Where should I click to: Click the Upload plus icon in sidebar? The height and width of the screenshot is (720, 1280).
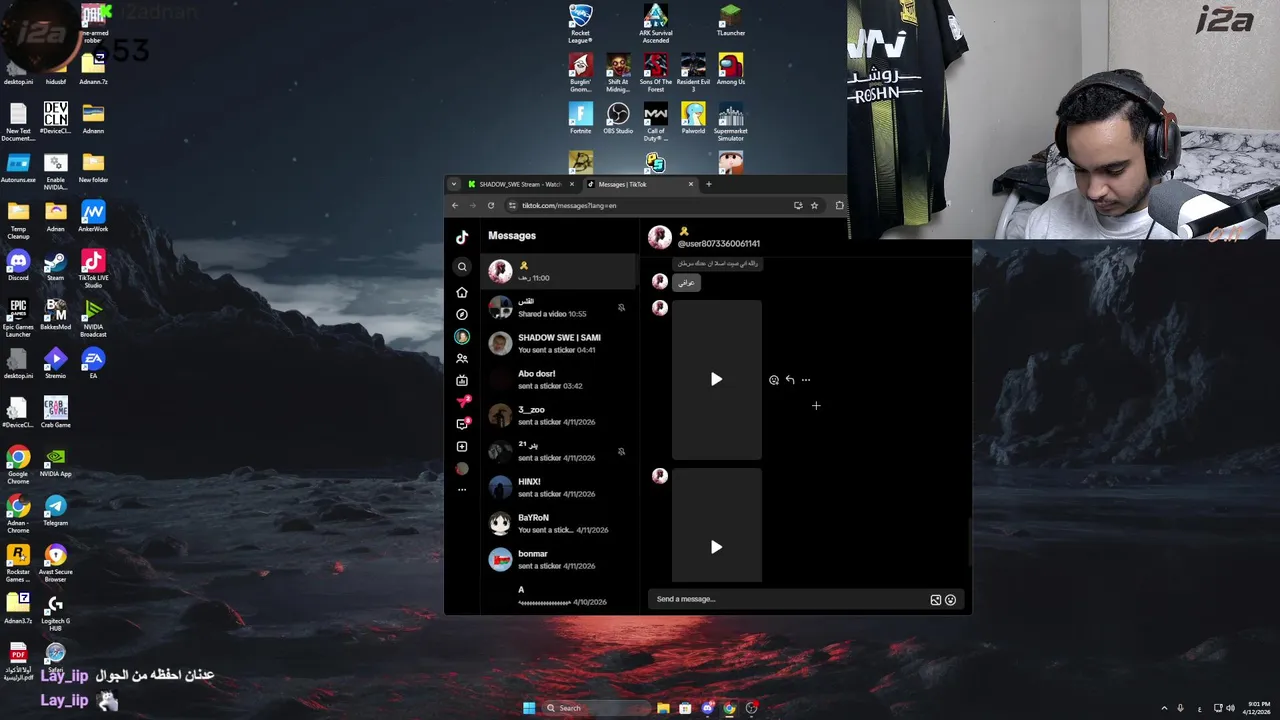[x=462, y=446]
